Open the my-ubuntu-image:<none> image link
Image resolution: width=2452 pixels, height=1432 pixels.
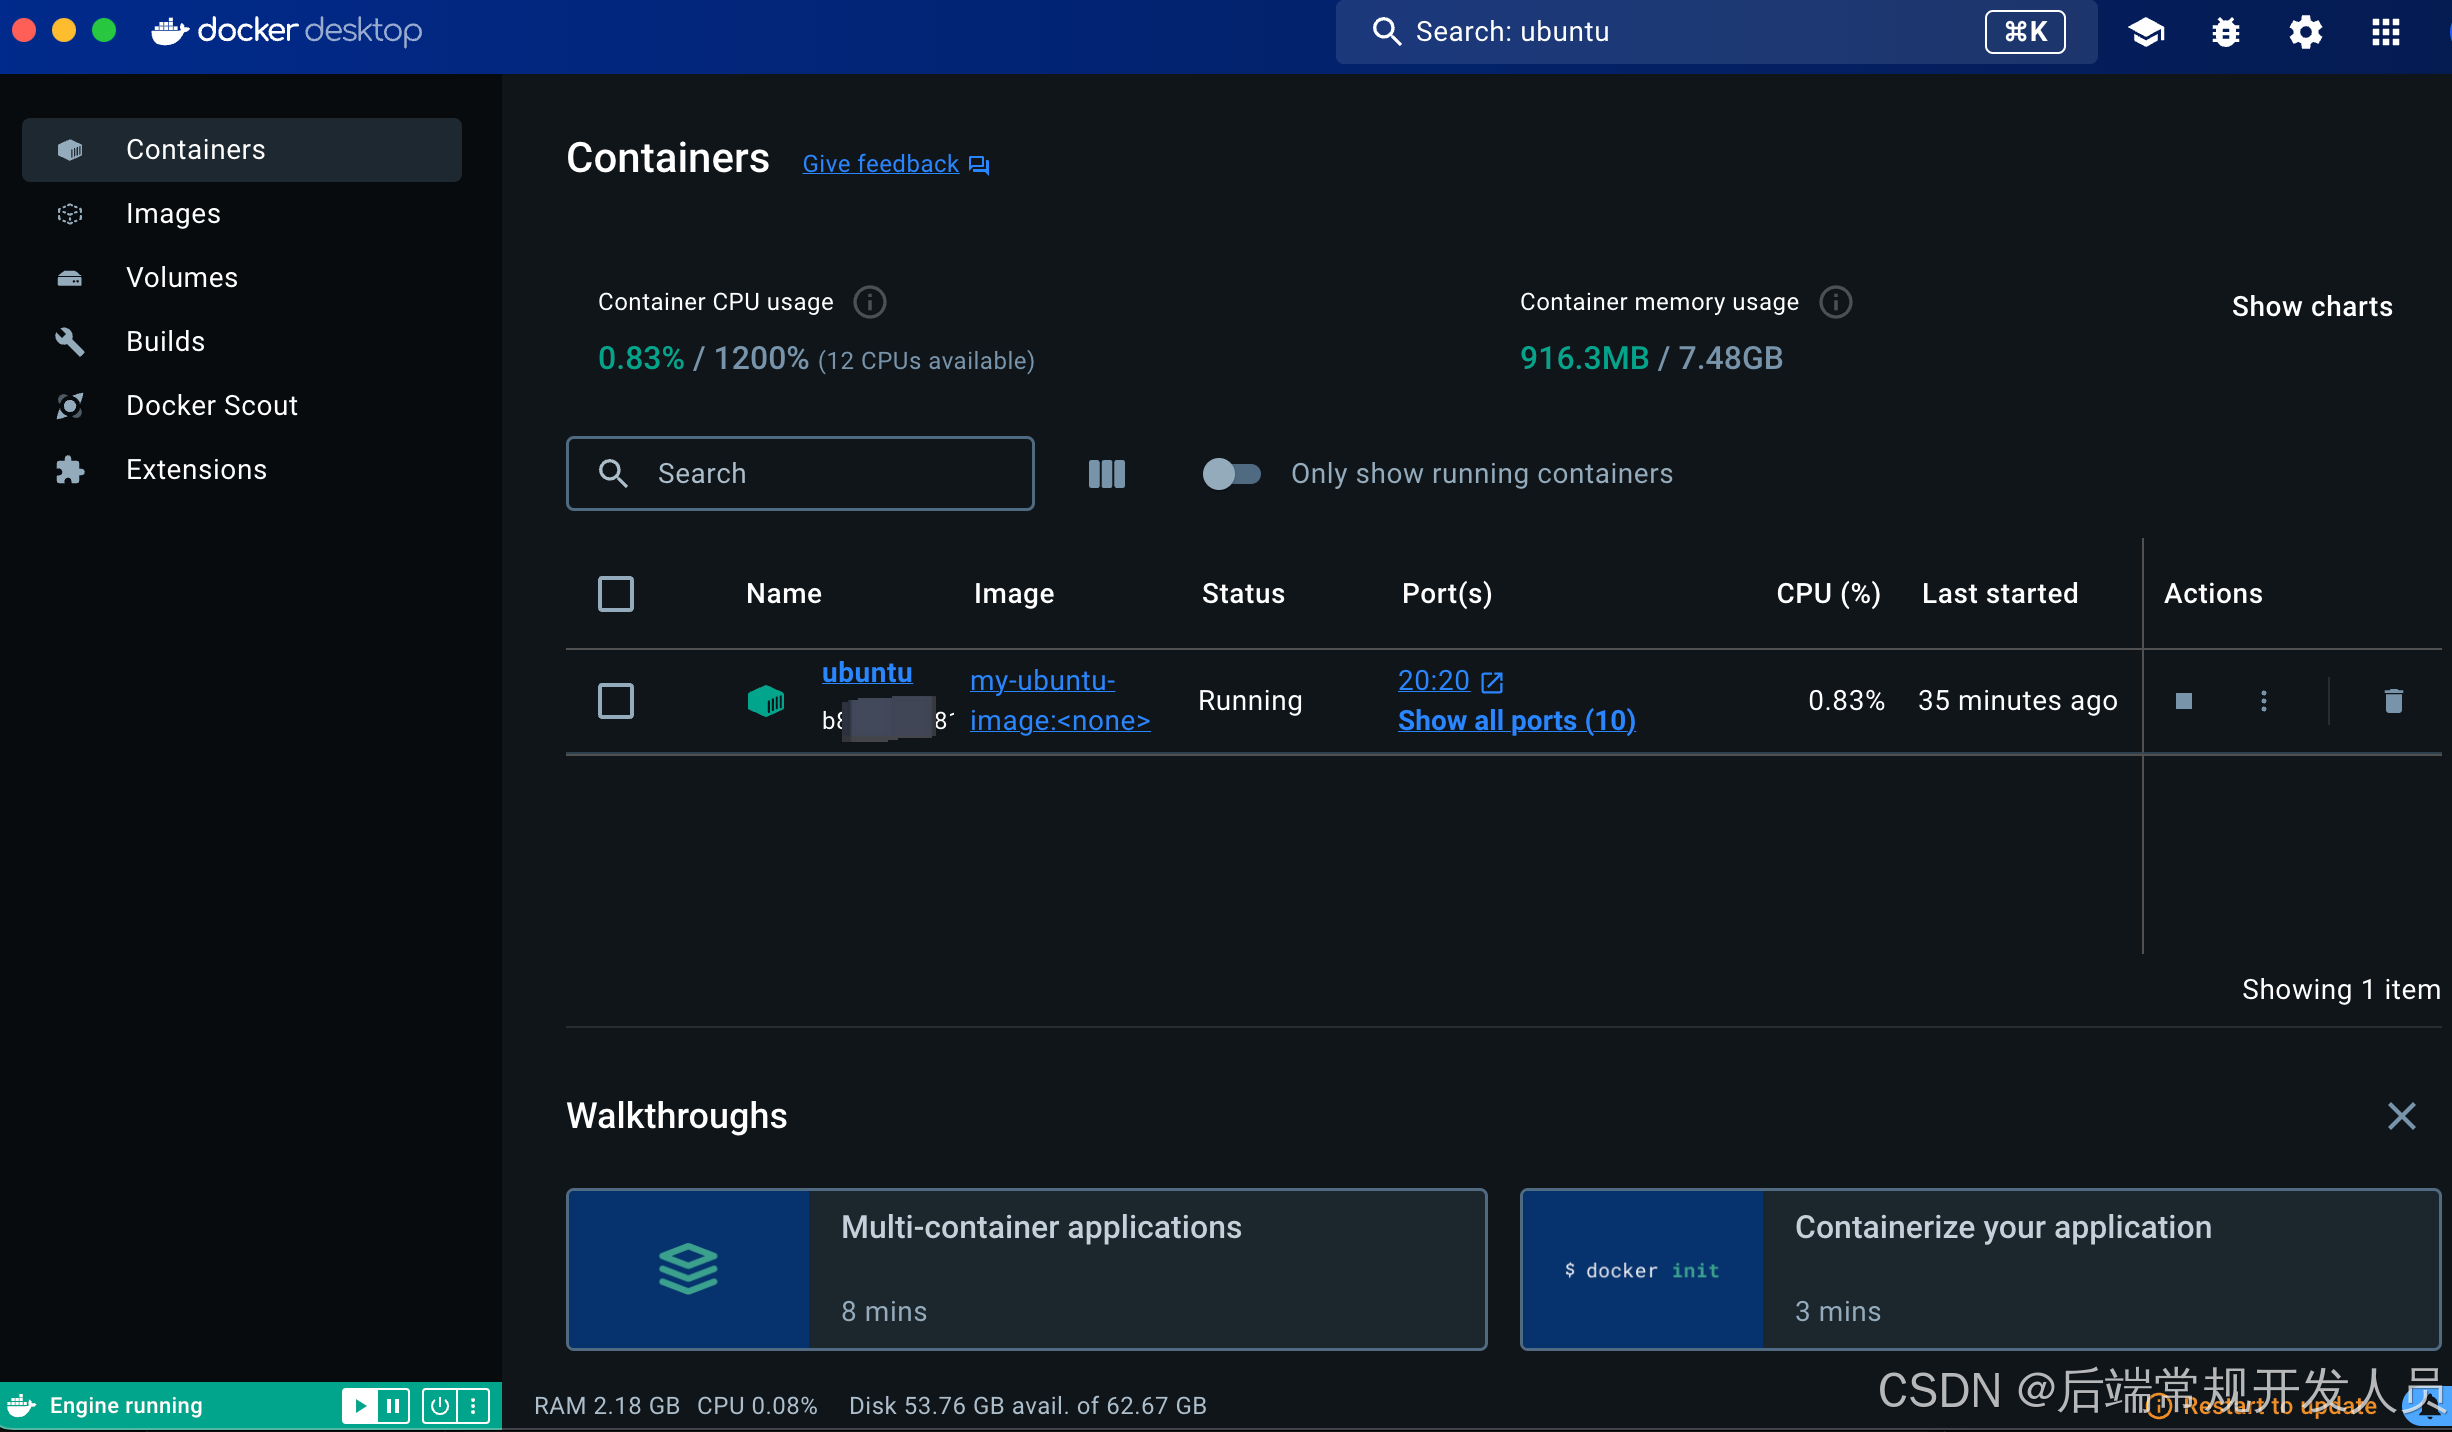(1060, 700)
